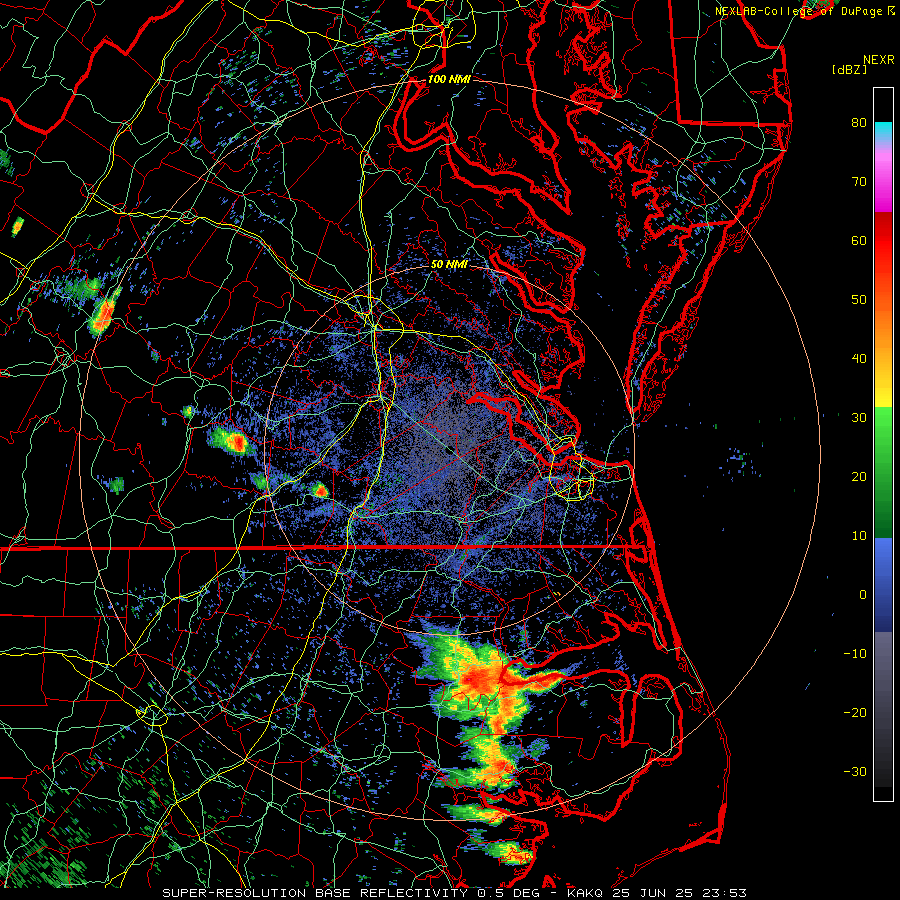Click the 50 value on the dBZ scale

pos(859,300)
